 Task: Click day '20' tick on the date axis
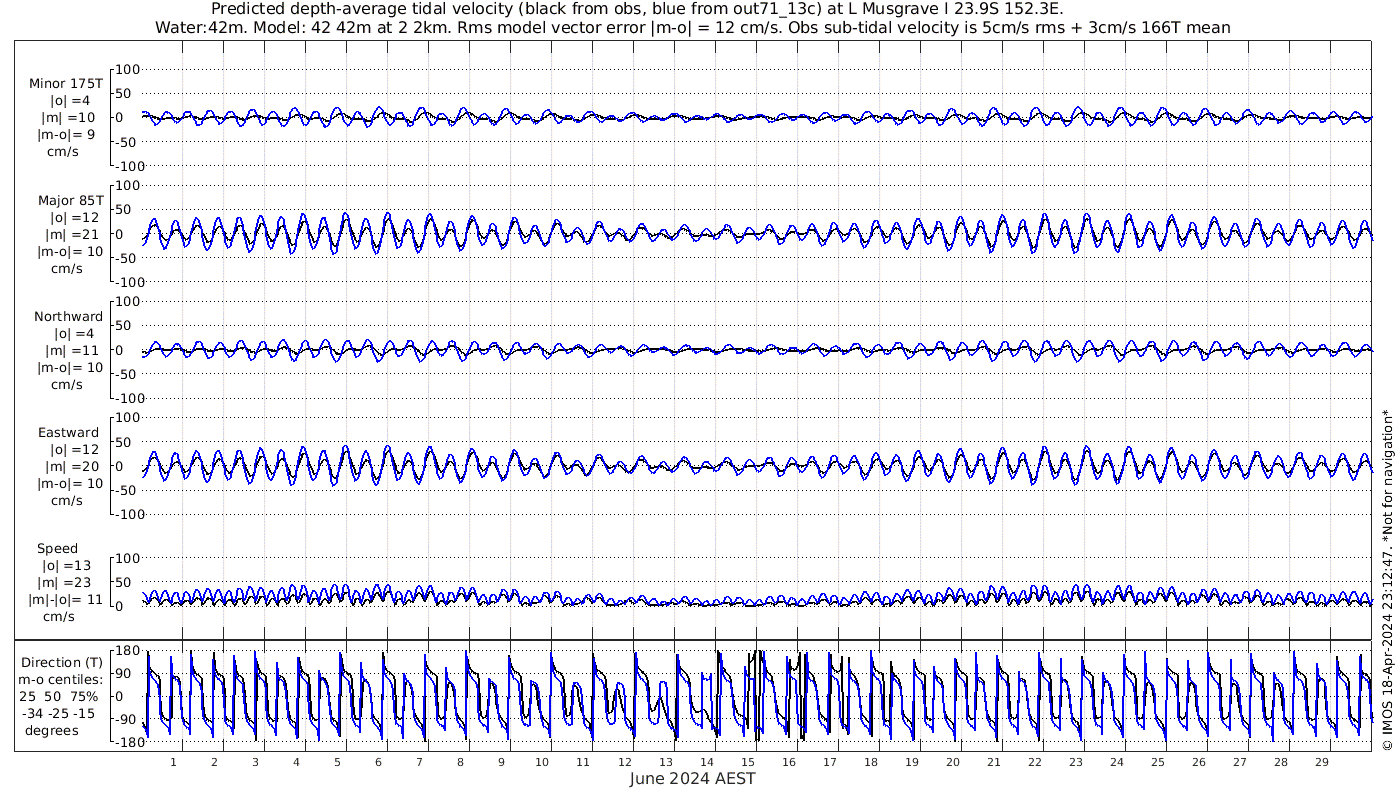(952, 762)
